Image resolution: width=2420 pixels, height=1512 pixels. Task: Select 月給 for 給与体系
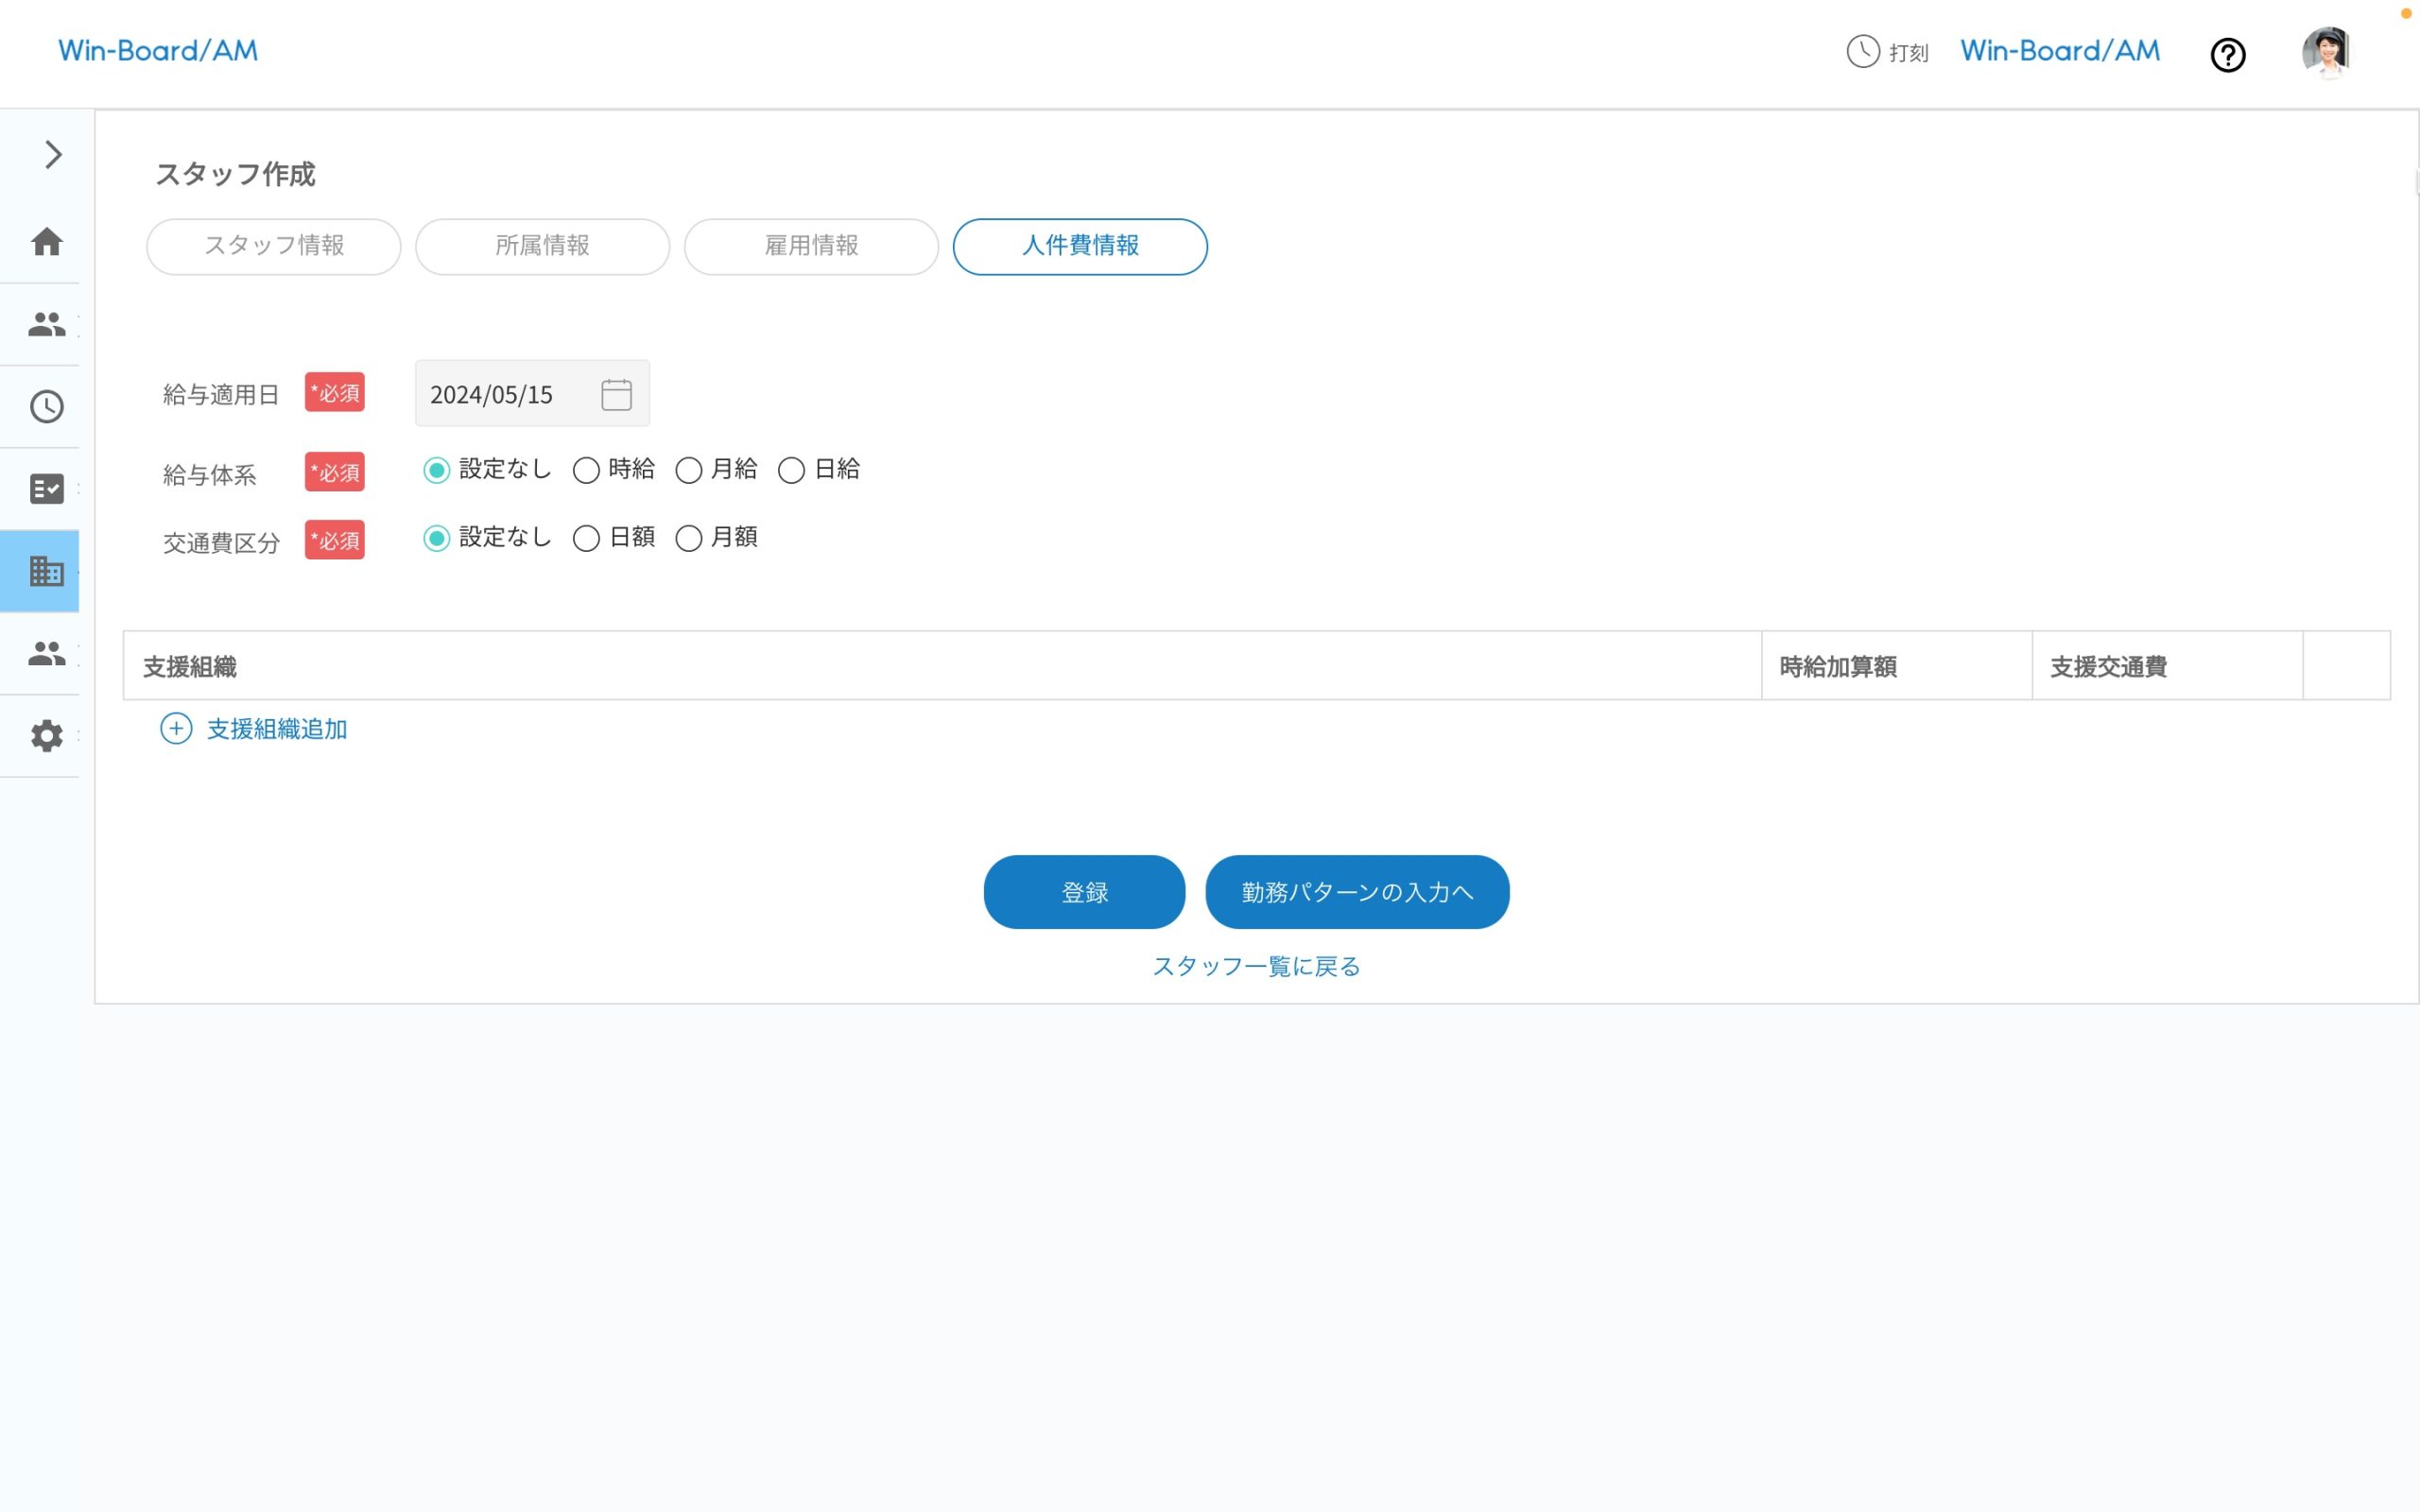(689, 471)
